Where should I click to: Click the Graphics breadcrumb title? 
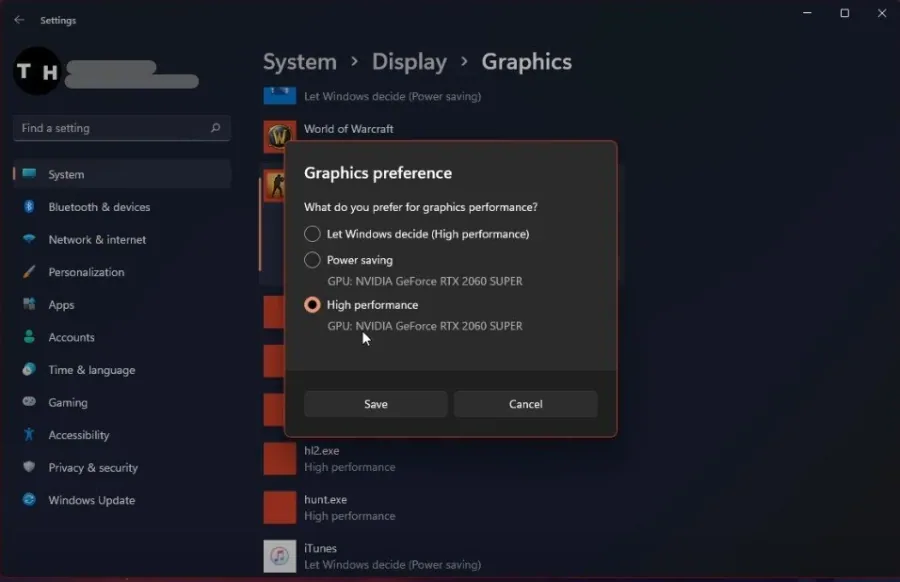(x=526, y=62)
